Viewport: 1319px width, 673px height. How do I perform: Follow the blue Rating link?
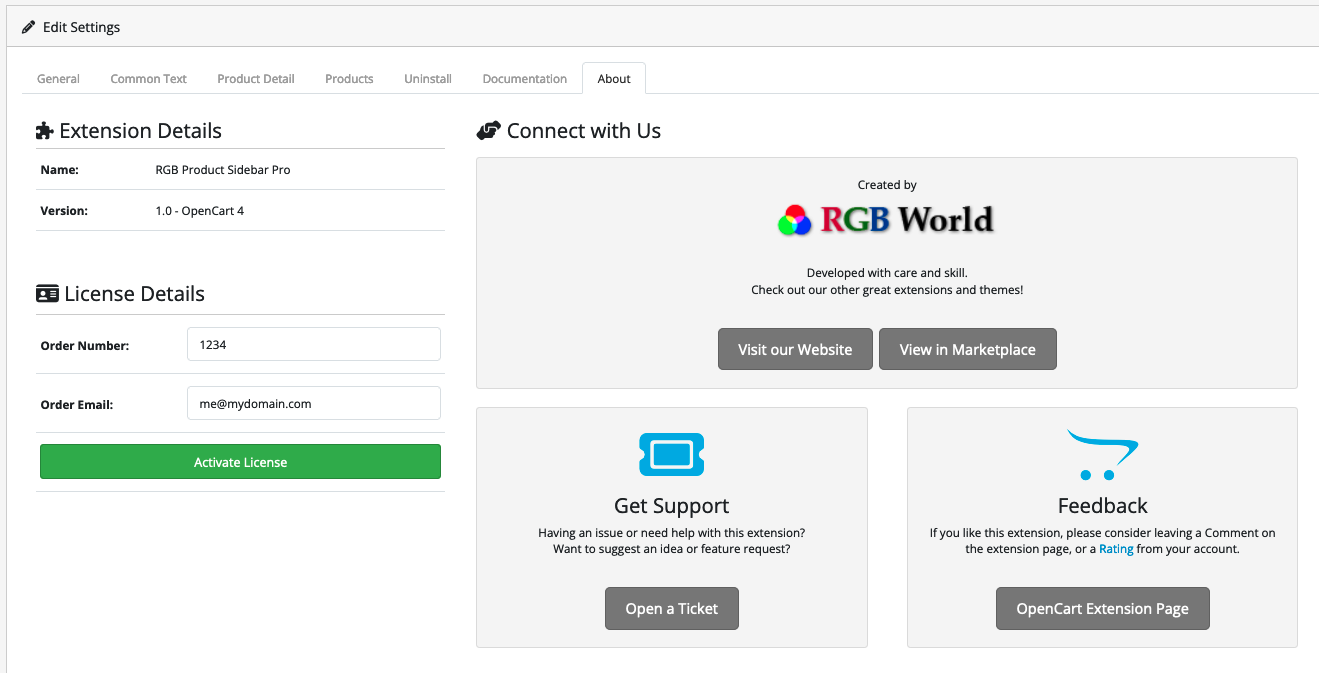point(1116,549)
